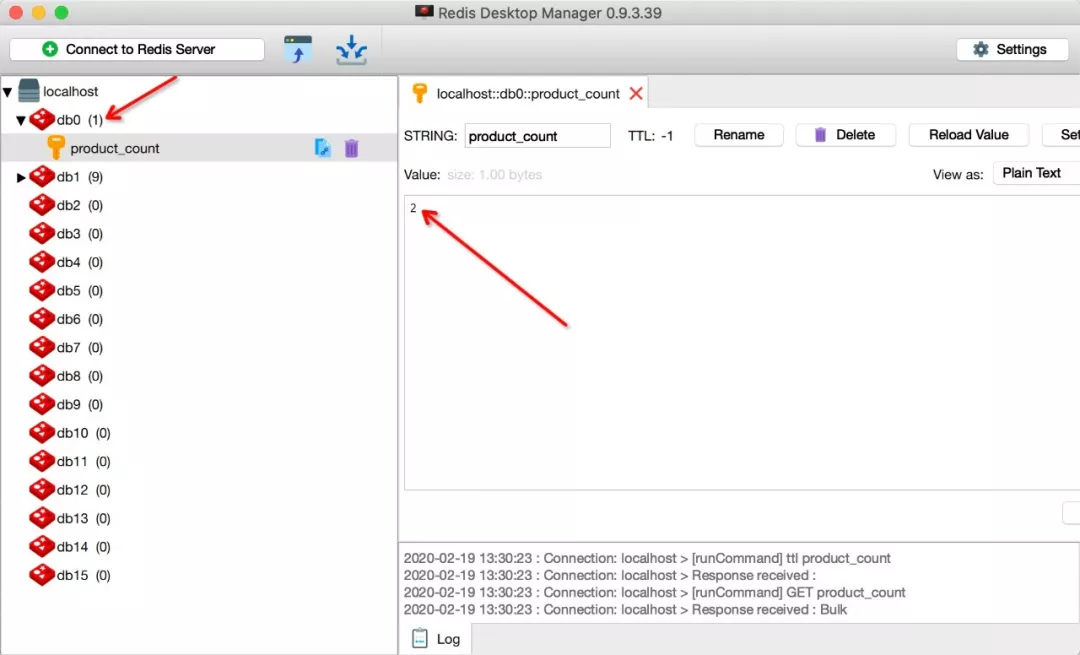1080x655 pixels.
Task: Select the db12 (0) tree label
Action: tap(83, 490)
